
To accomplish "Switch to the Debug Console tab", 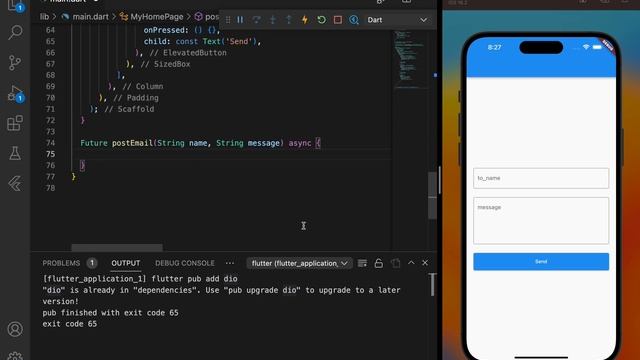I will 184,263.
